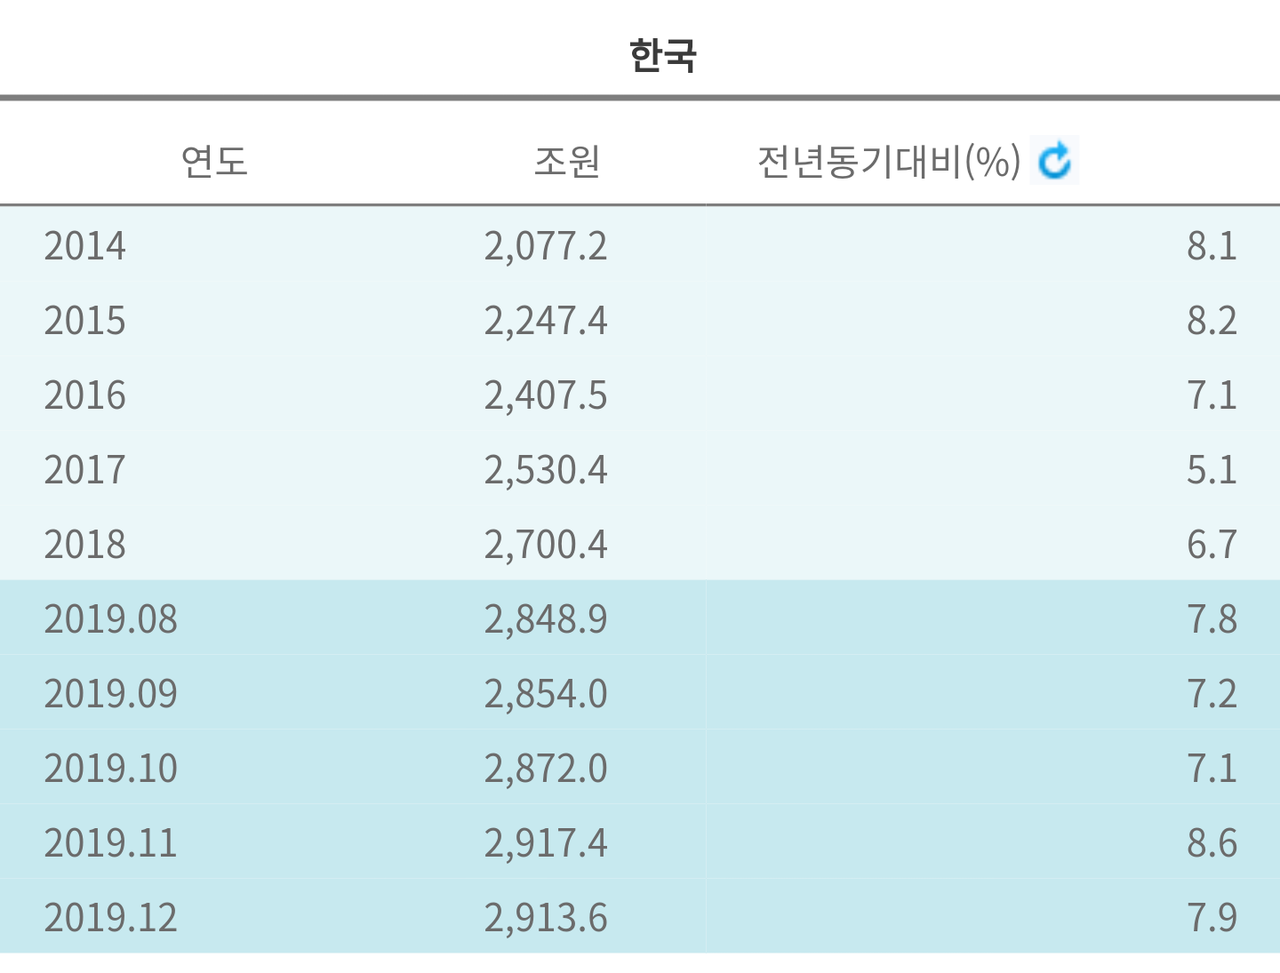Screen dimensions: 1280x973
Task: Click the 2,077.2 value for 2014
Action: click(546, 246)
